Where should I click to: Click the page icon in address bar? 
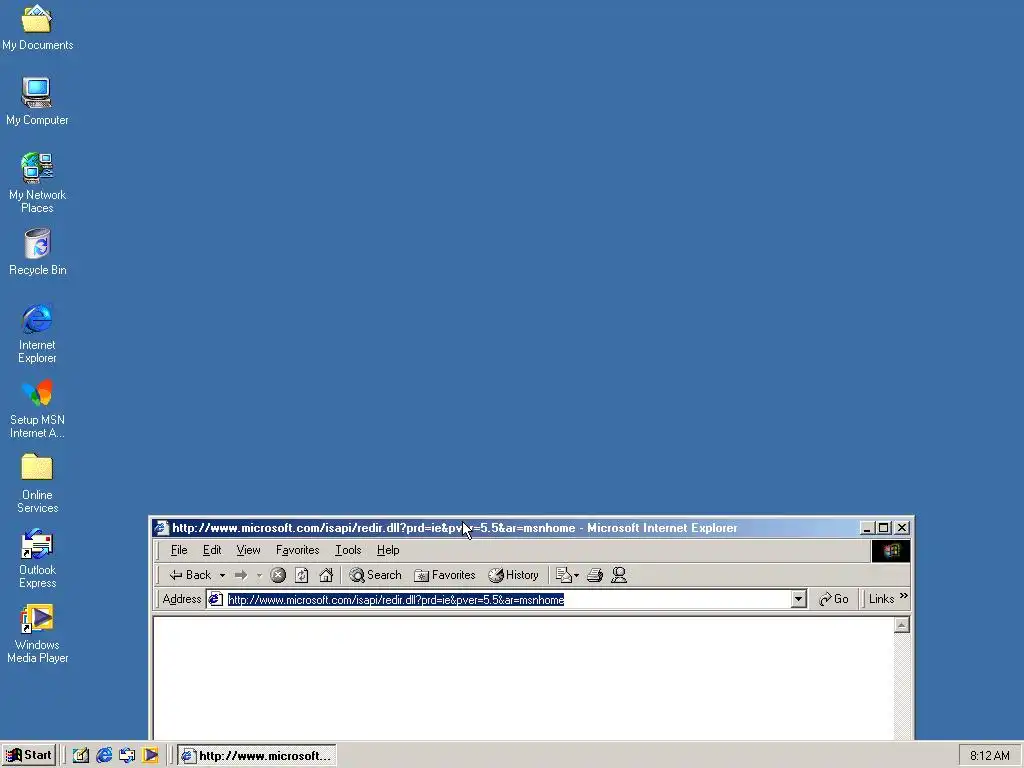click(216, 600)
